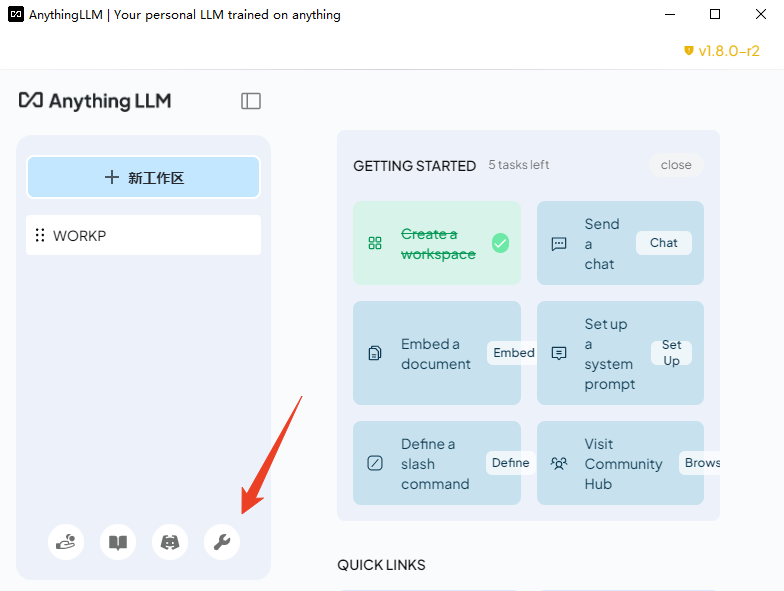Click the 'Define a slash command' label
The height and width of the screenshot is (591, 784).
(x=435, y=464)
